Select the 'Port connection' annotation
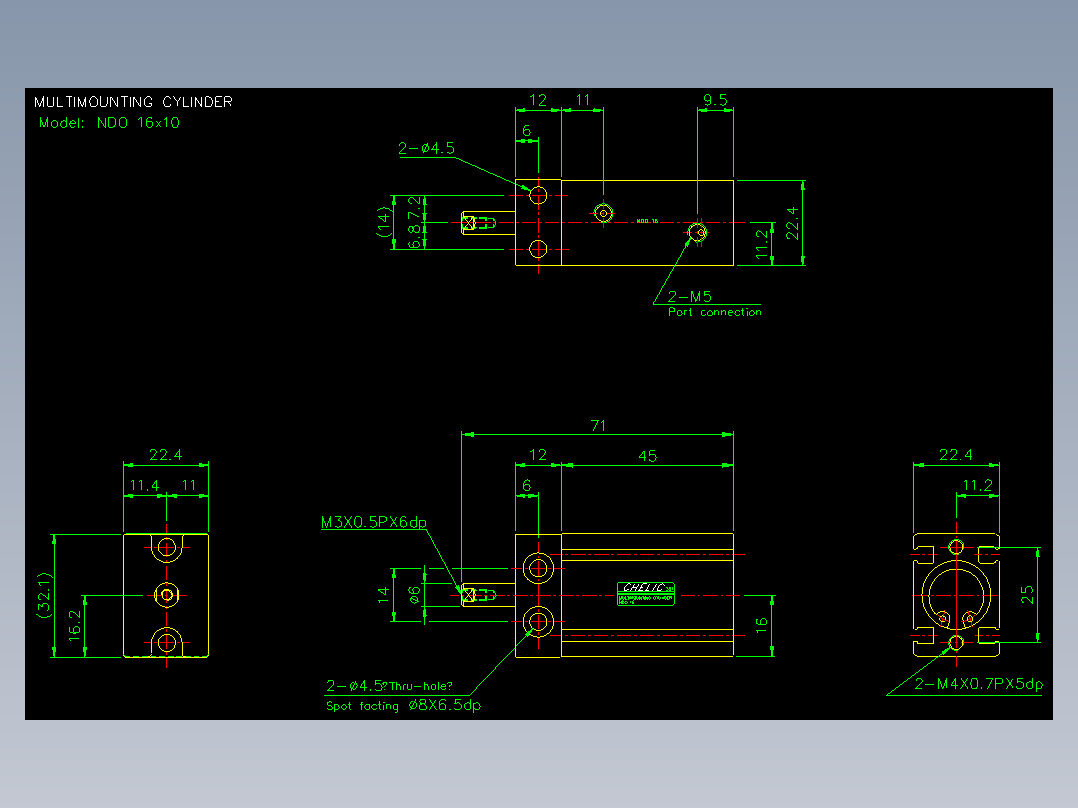 [714, 312]
